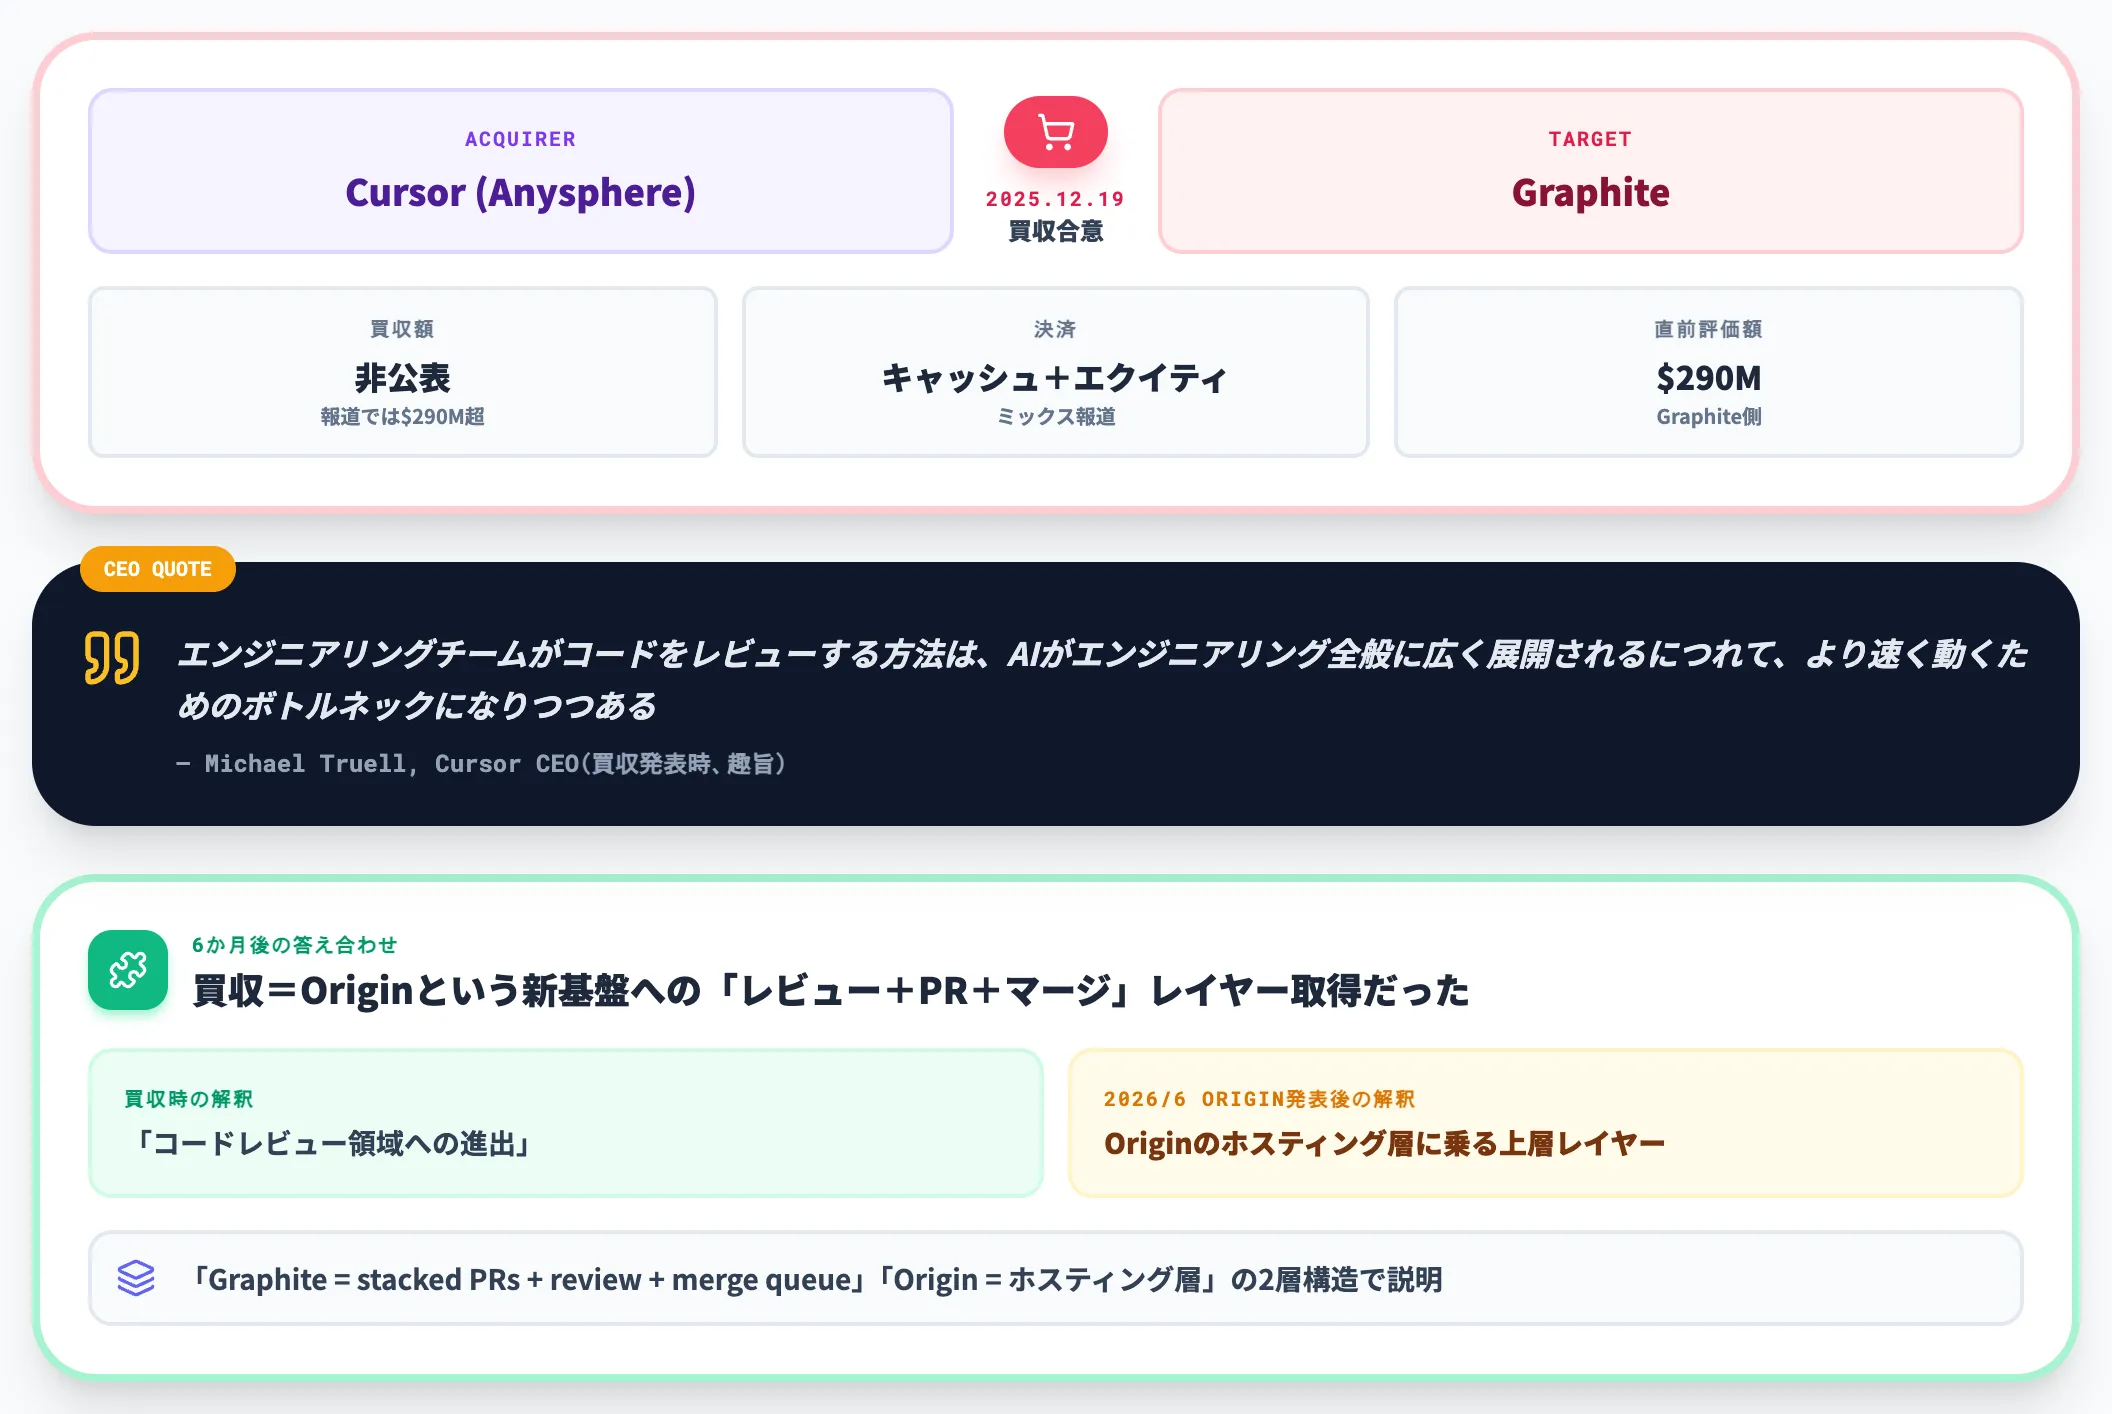
Task: Select the Graphite target card
Action: click(1591, 171)
